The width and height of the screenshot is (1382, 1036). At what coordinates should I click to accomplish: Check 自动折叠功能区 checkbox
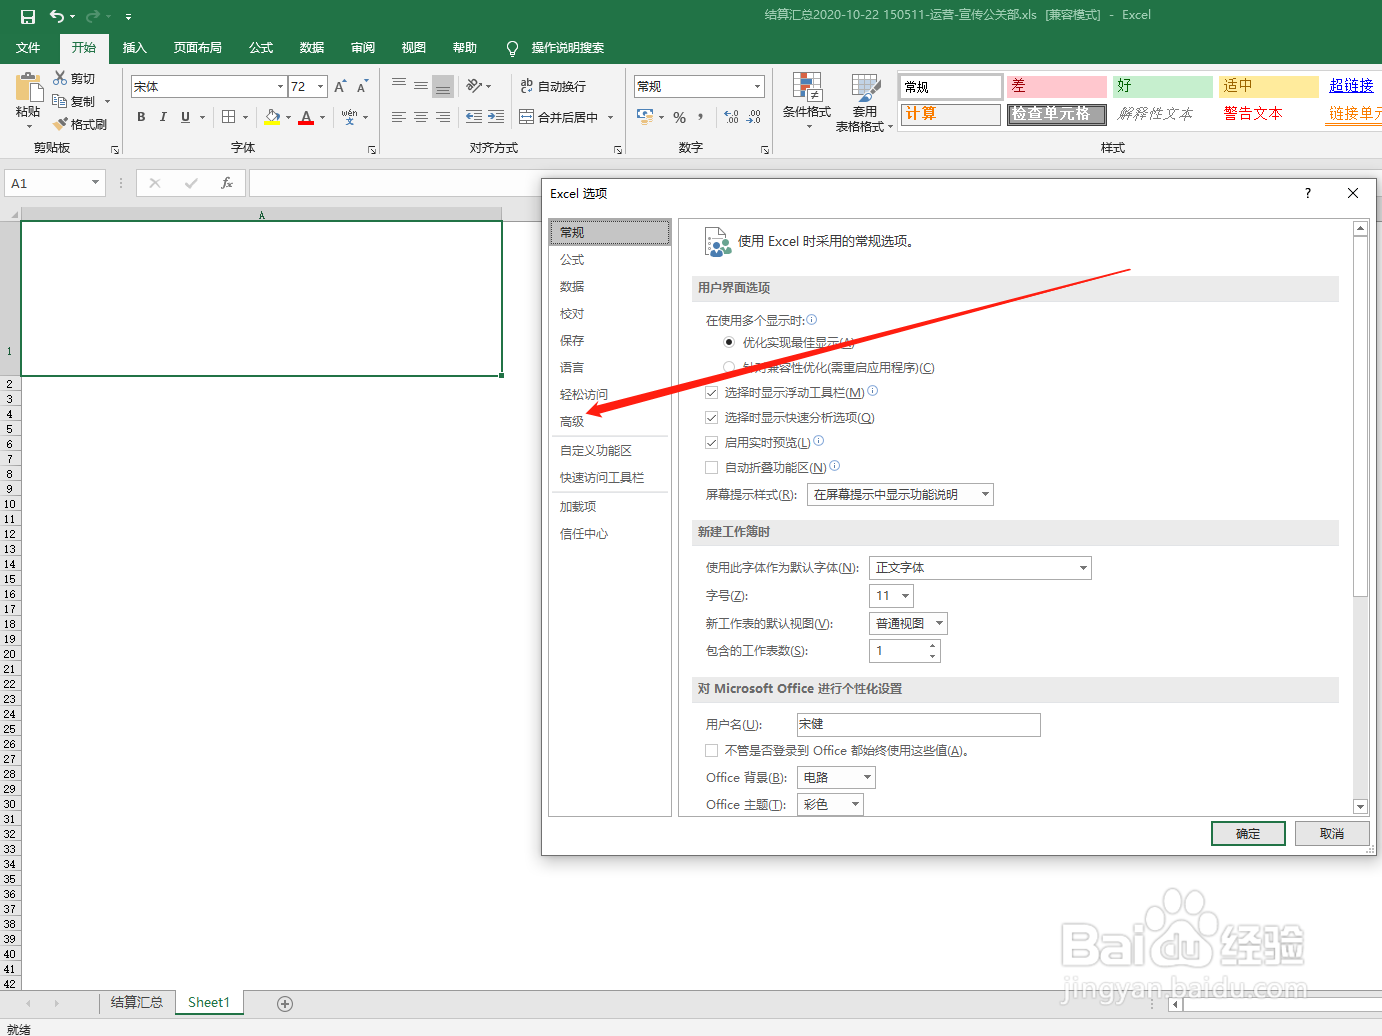tap(712, 467)
